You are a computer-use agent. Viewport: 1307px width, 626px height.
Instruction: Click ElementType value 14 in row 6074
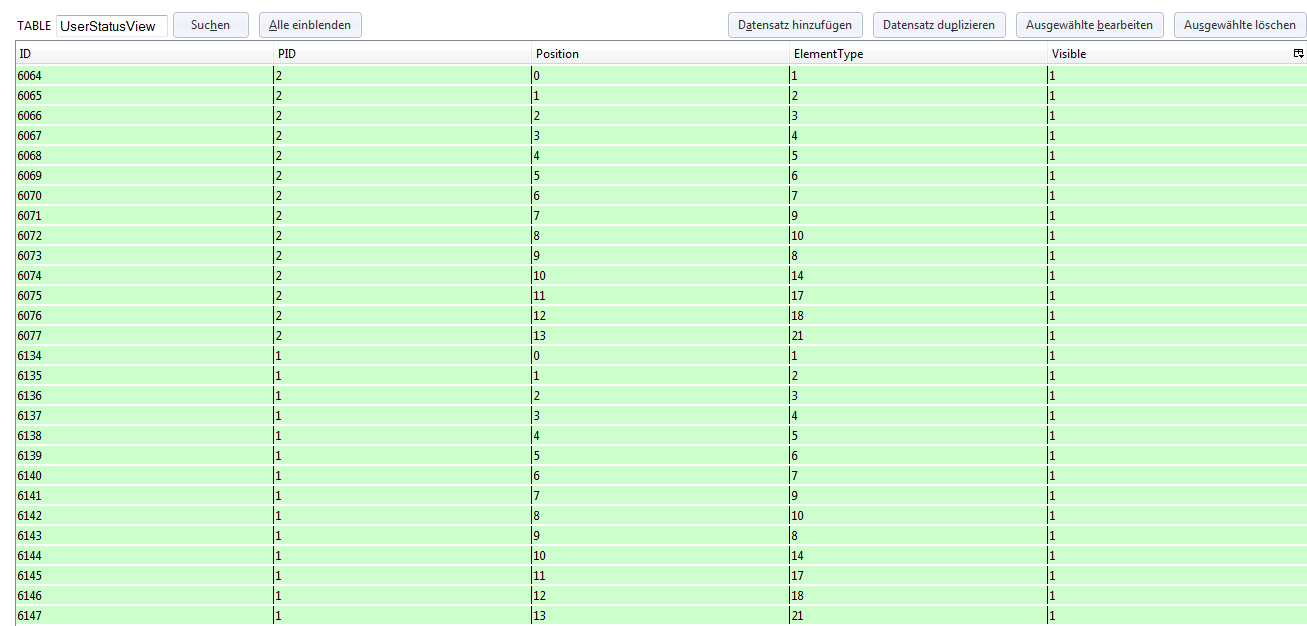coord(797,276)
